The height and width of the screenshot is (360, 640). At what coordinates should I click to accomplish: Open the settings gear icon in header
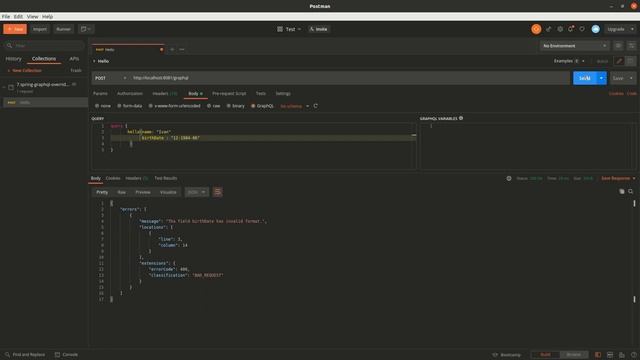[x=560, y=29]
